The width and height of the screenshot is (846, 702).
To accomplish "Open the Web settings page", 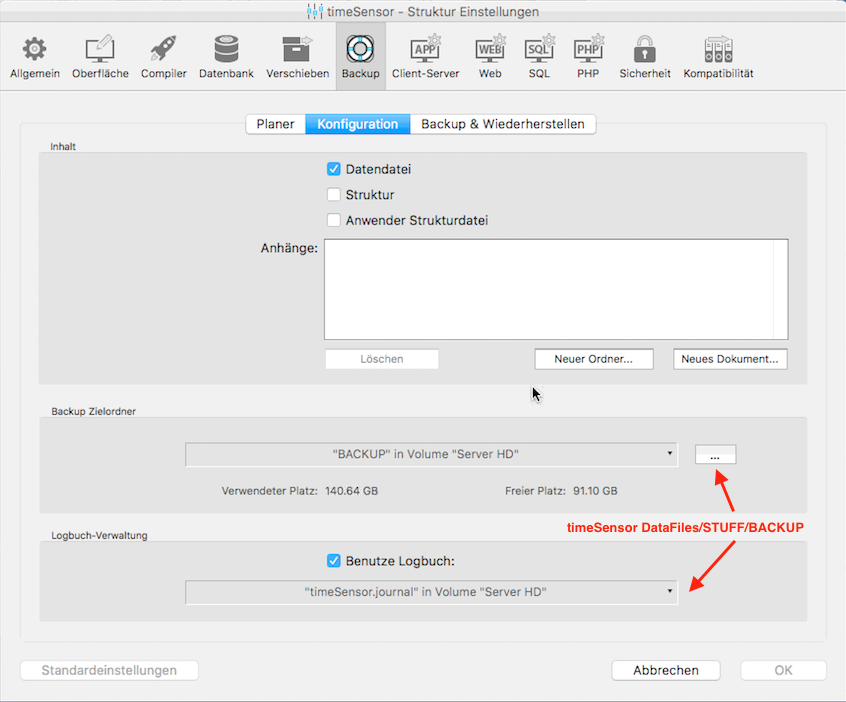I will point(490,57).
